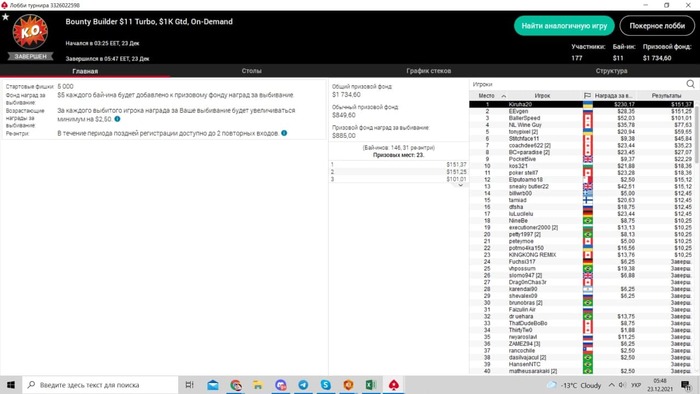Click the K.O. tournament logo
The image size is (700, 394).
point(30,32)
